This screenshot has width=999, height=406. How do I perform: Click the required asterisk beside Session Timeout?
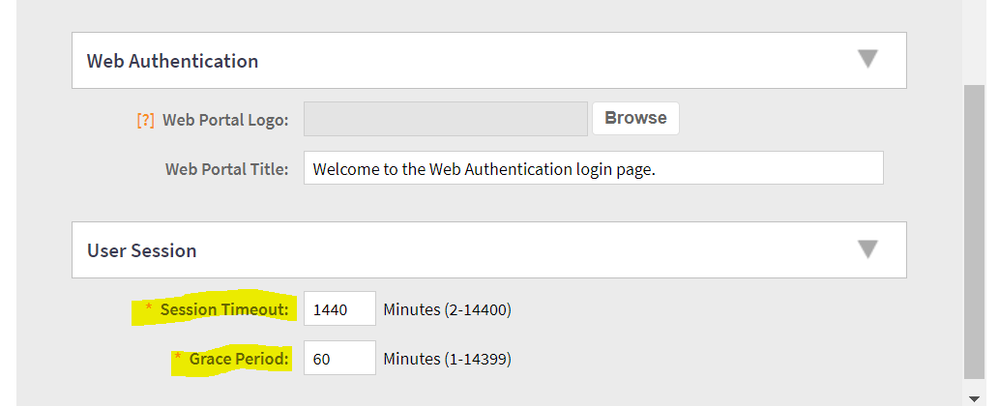click(x=149, y=308)
